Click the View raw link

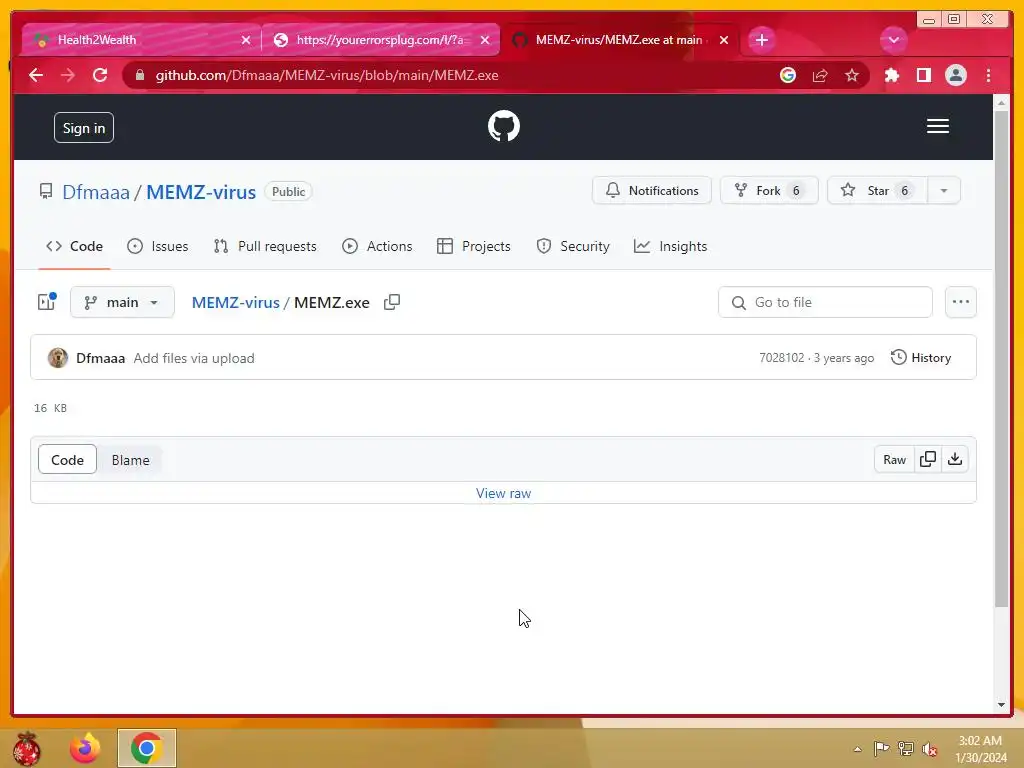503,493
